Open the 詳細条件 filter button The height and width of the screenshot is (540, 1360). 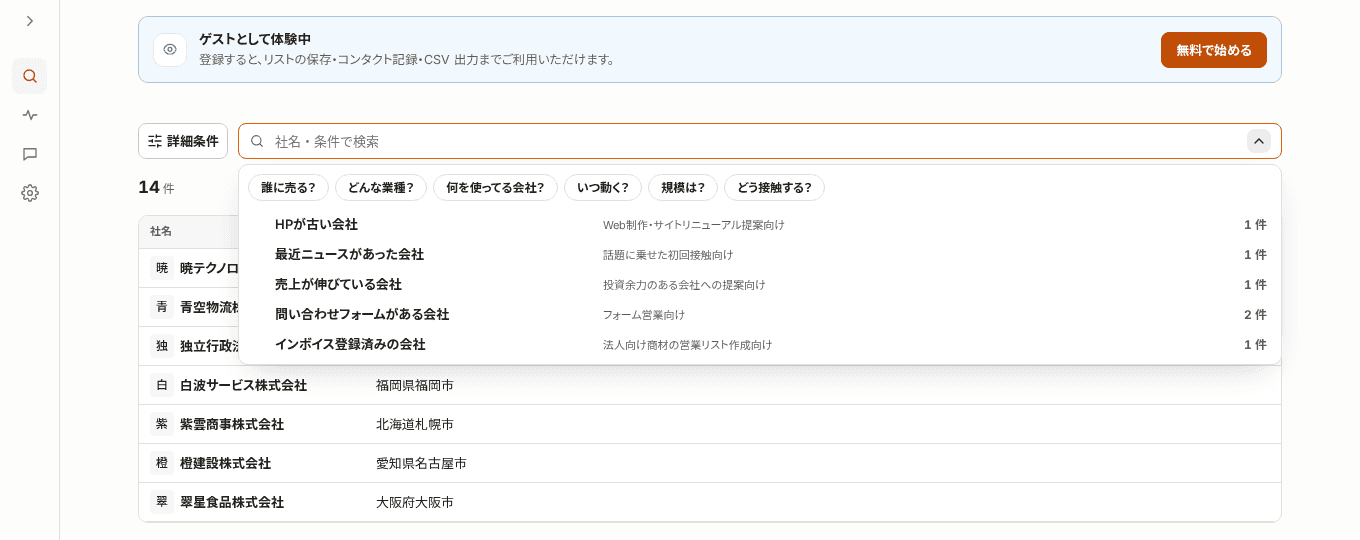(x=183, y=141)
